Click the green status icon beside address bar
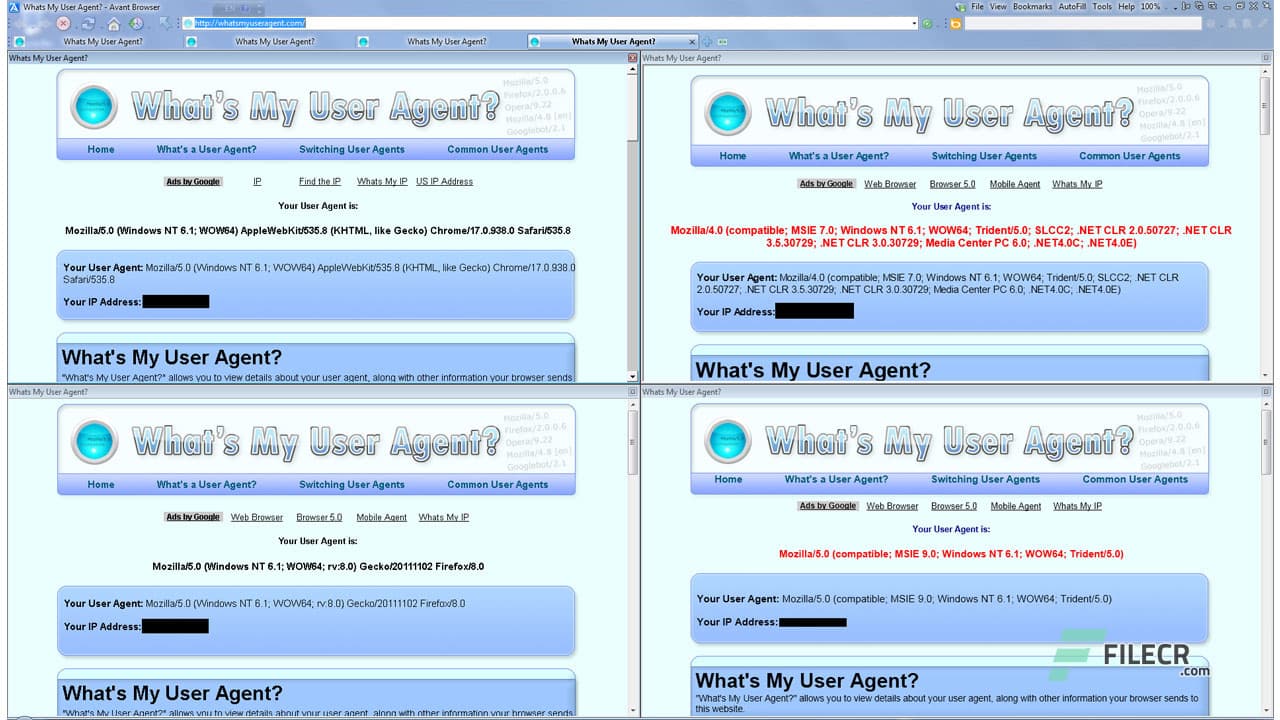 point(927,22)
